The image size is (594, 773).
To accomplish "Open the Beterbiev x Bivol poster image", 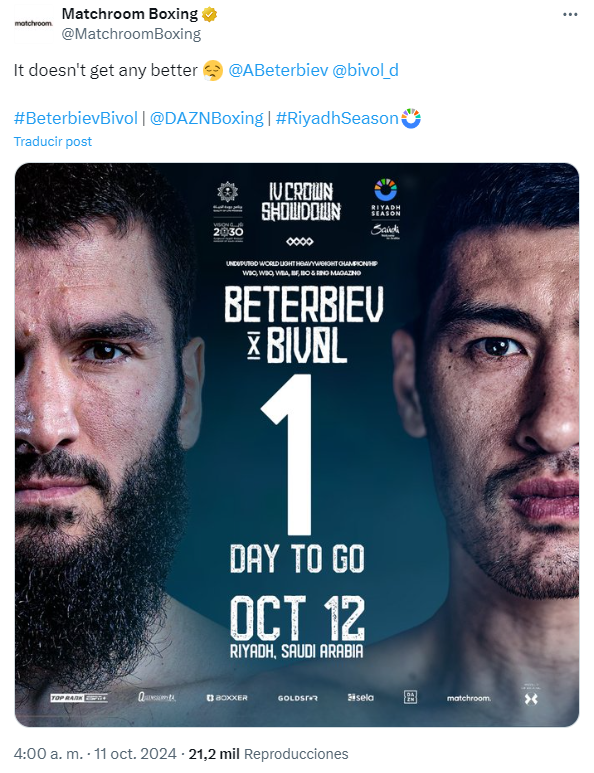I will [297, 445].
